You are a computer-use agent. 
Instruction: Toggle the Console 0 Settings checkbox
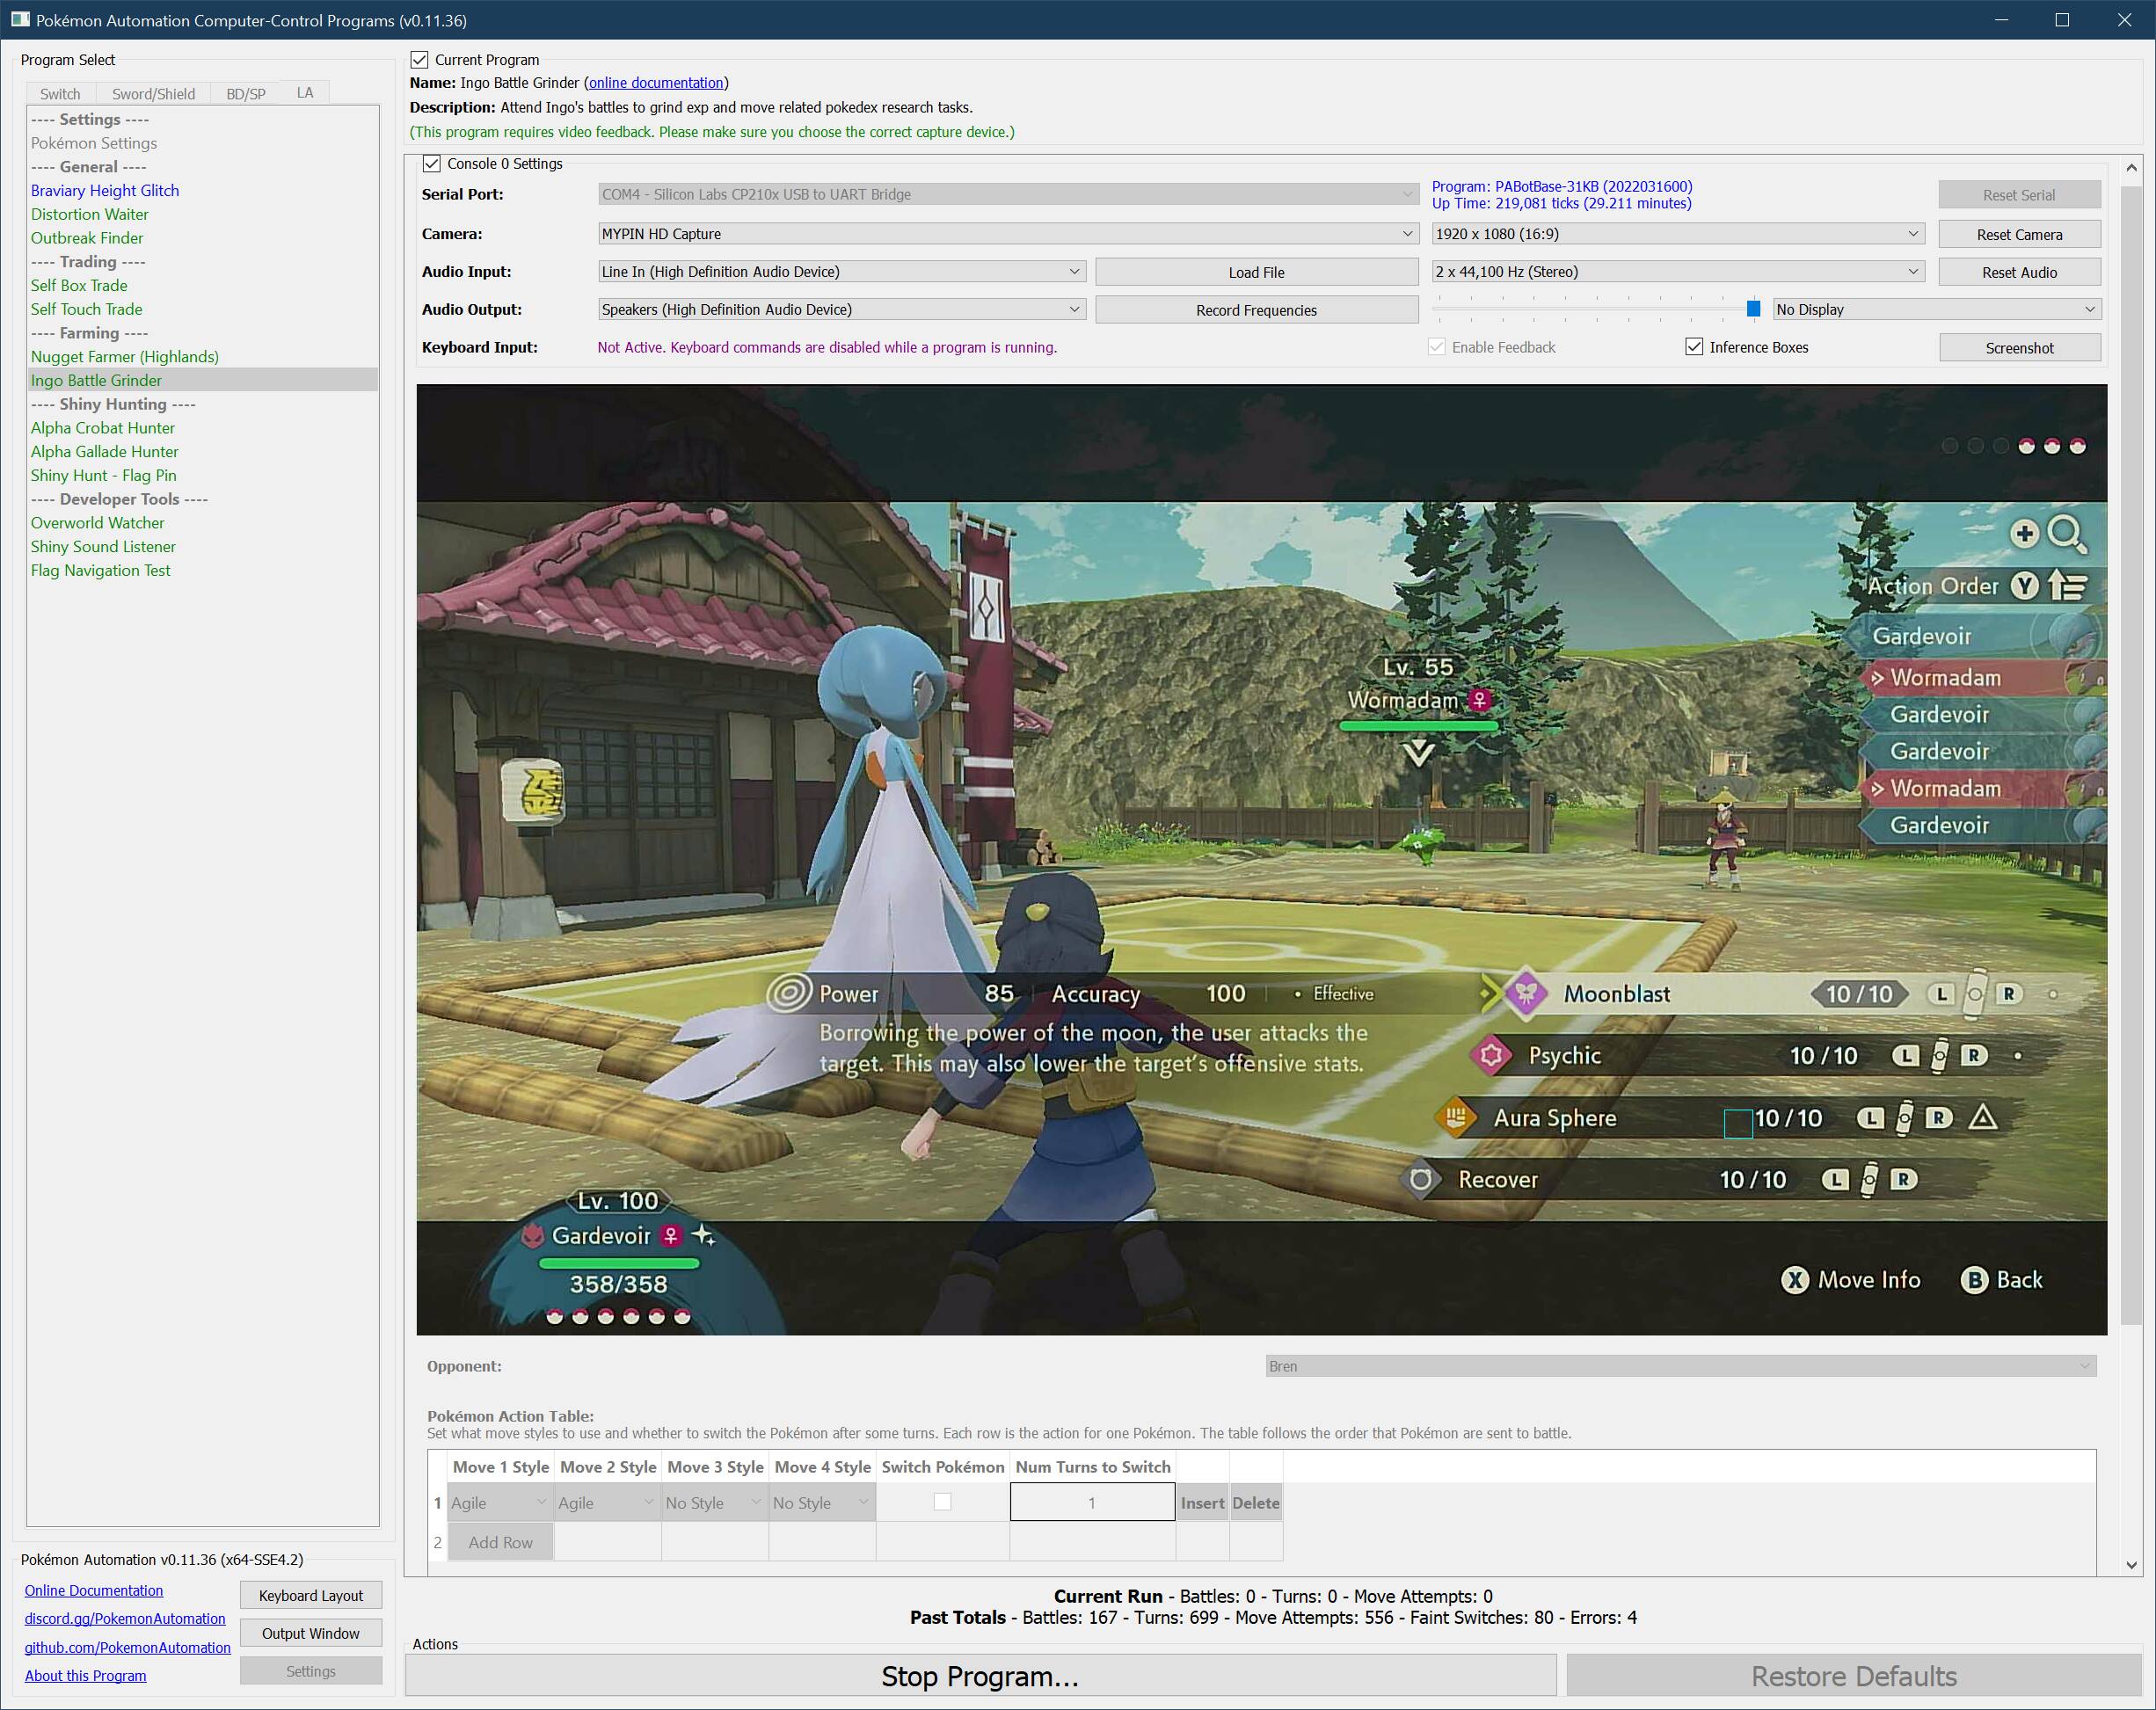432,163
